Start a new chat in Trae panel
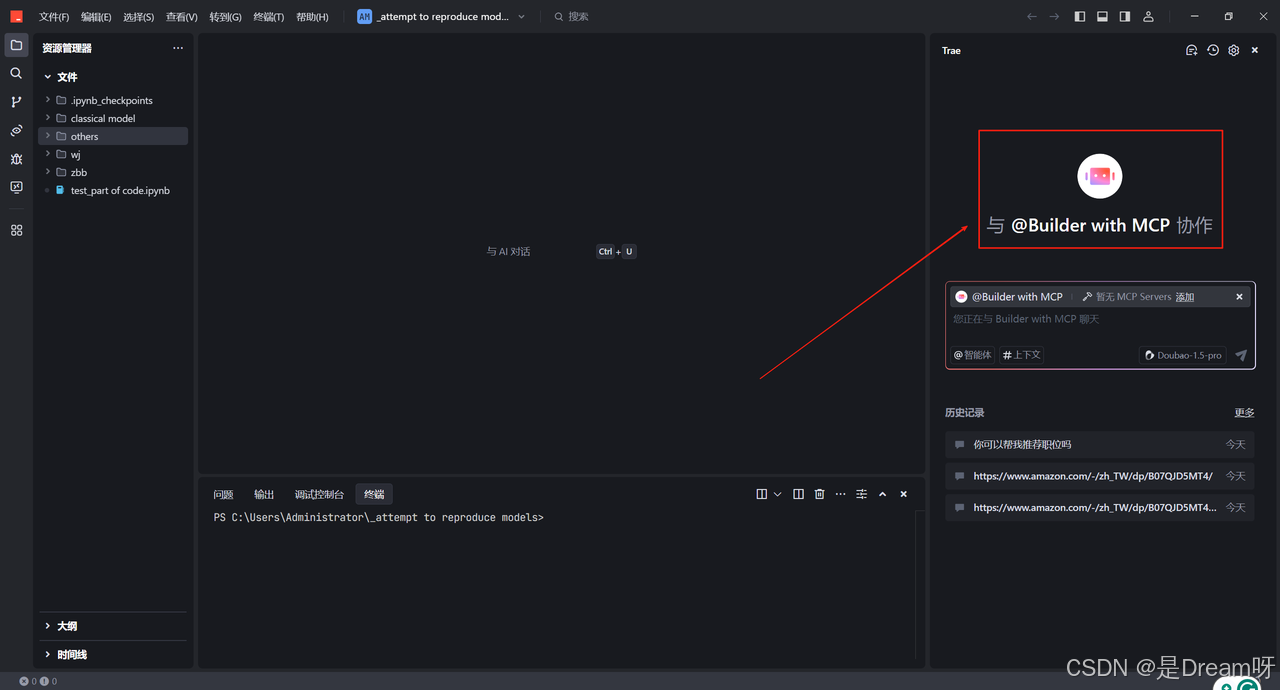This screenshot has width=1280, height=690. coord(1191,50)
